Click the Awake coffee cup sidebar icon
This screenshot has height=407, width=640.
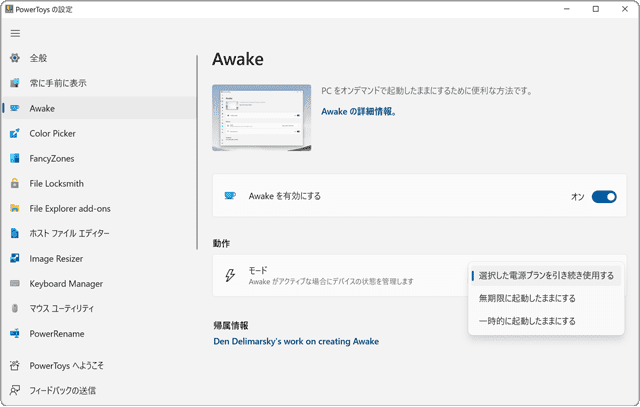pos(15,108)
